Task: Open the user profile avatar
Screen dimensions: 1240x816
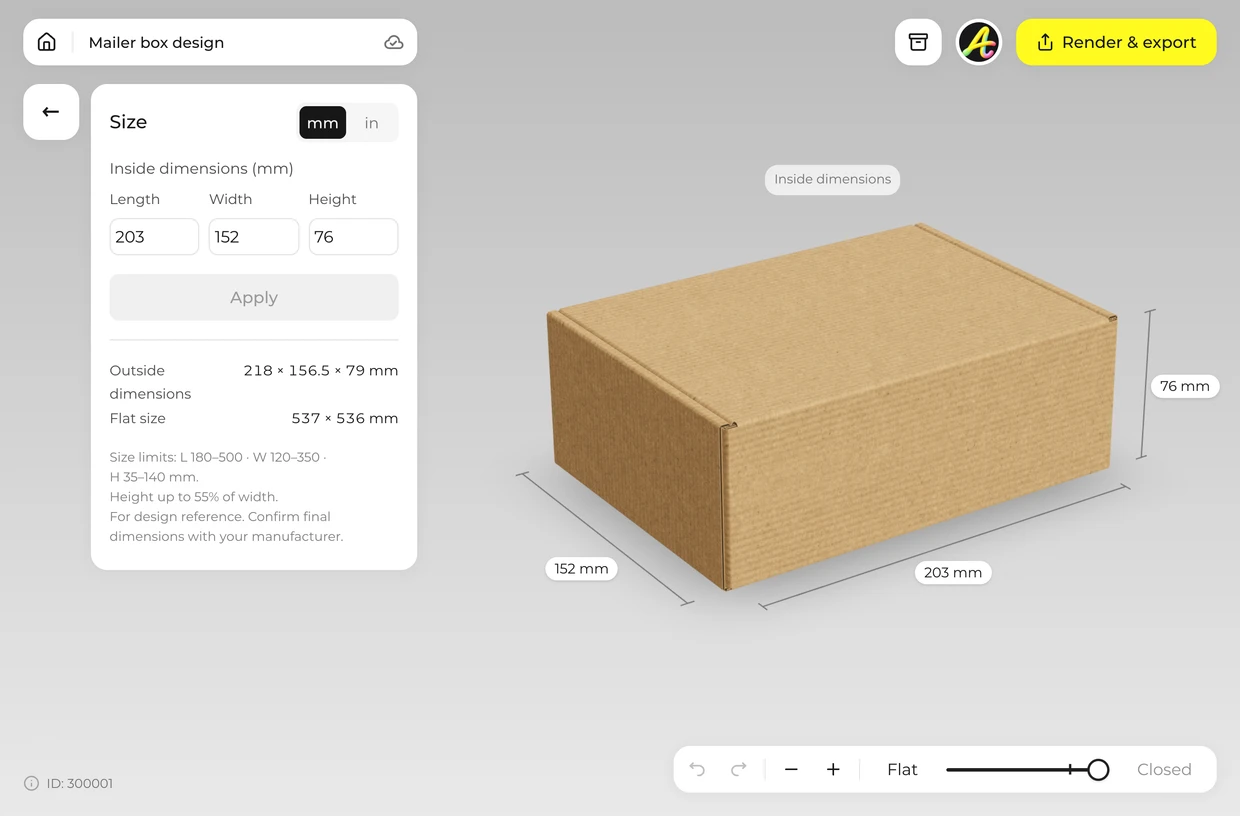Action: click(x=979, y=42)
